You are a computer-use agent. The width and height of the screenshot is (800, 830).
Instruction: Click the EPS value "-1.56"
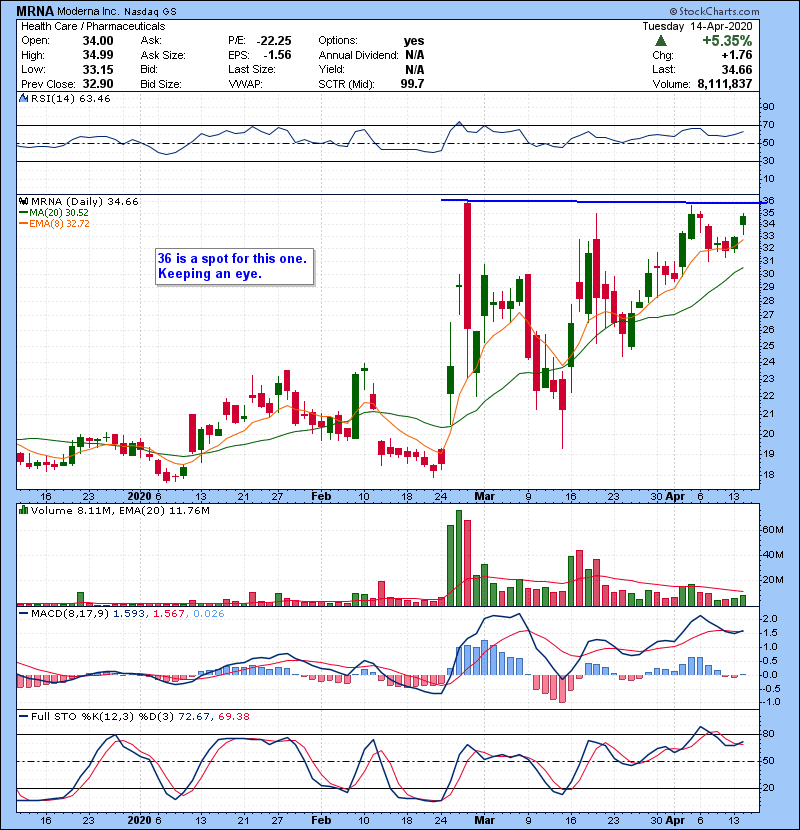[x=277, y=55]
